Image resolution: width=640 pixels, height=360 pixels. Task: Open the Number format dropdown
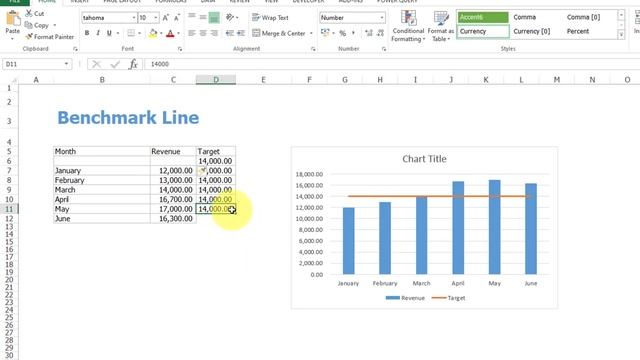coord(382,18)
